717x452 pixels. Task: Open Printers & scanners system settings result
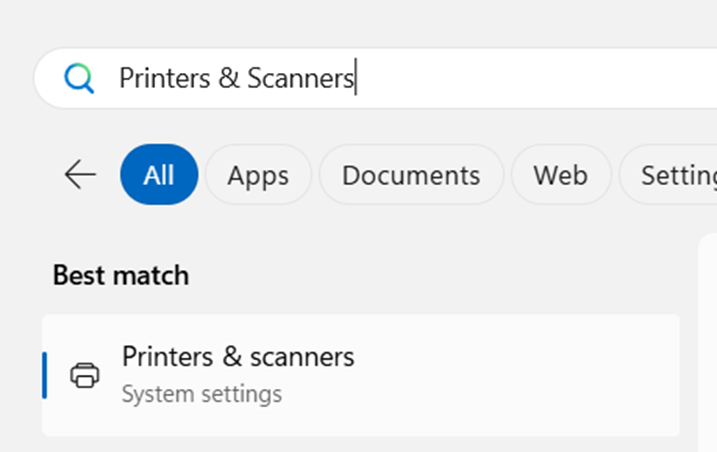click(x=360, y=375)
